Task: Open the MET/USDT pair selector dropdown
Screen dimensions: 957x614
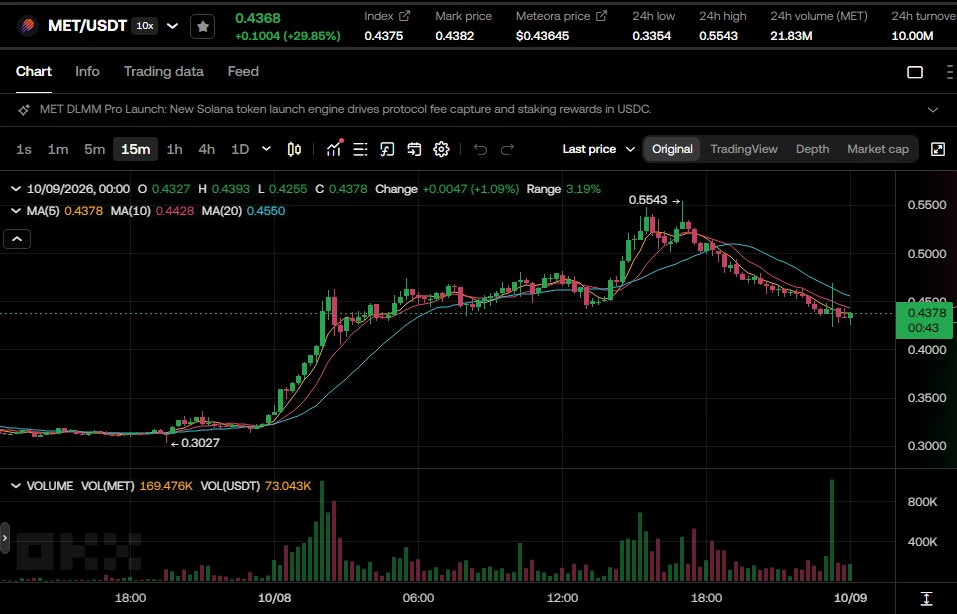Action: [173, 26]
